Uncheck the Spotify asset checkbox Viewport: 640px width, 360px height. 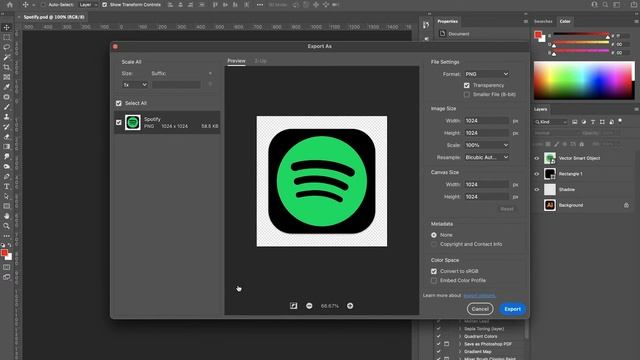click(x=119, y=122)
